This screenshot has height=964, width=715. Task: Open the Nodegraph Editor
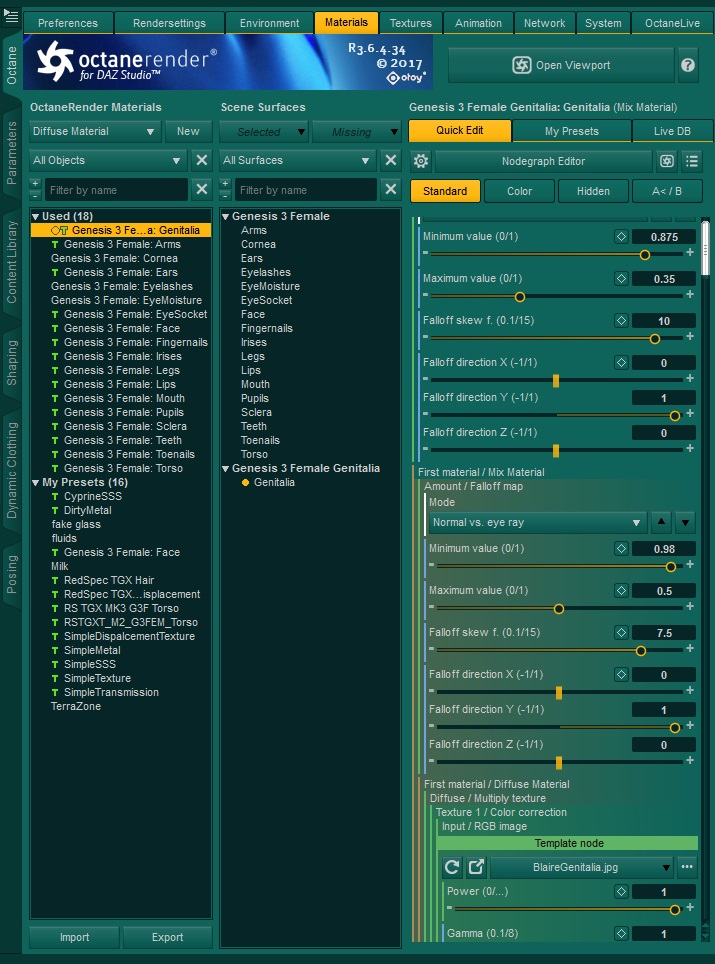click(x=543, y=161)
